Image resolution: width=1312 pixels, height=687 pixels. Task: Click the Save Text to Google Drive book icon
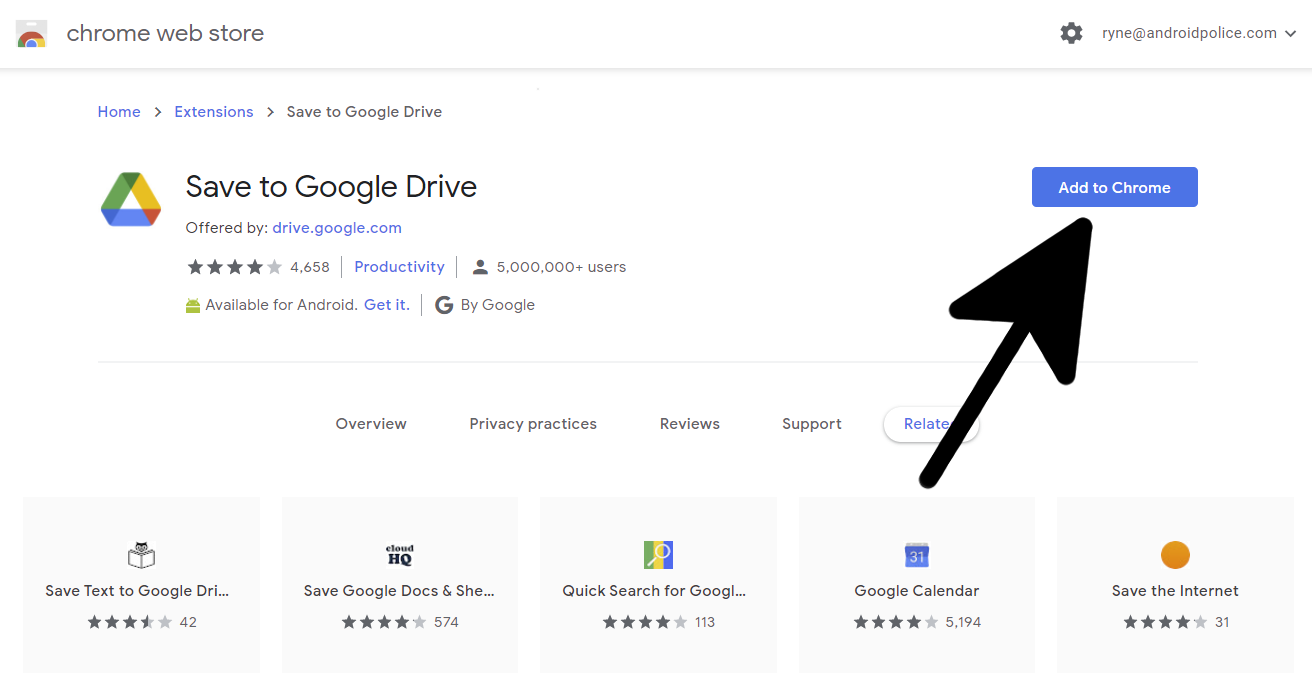click(141, 555)
